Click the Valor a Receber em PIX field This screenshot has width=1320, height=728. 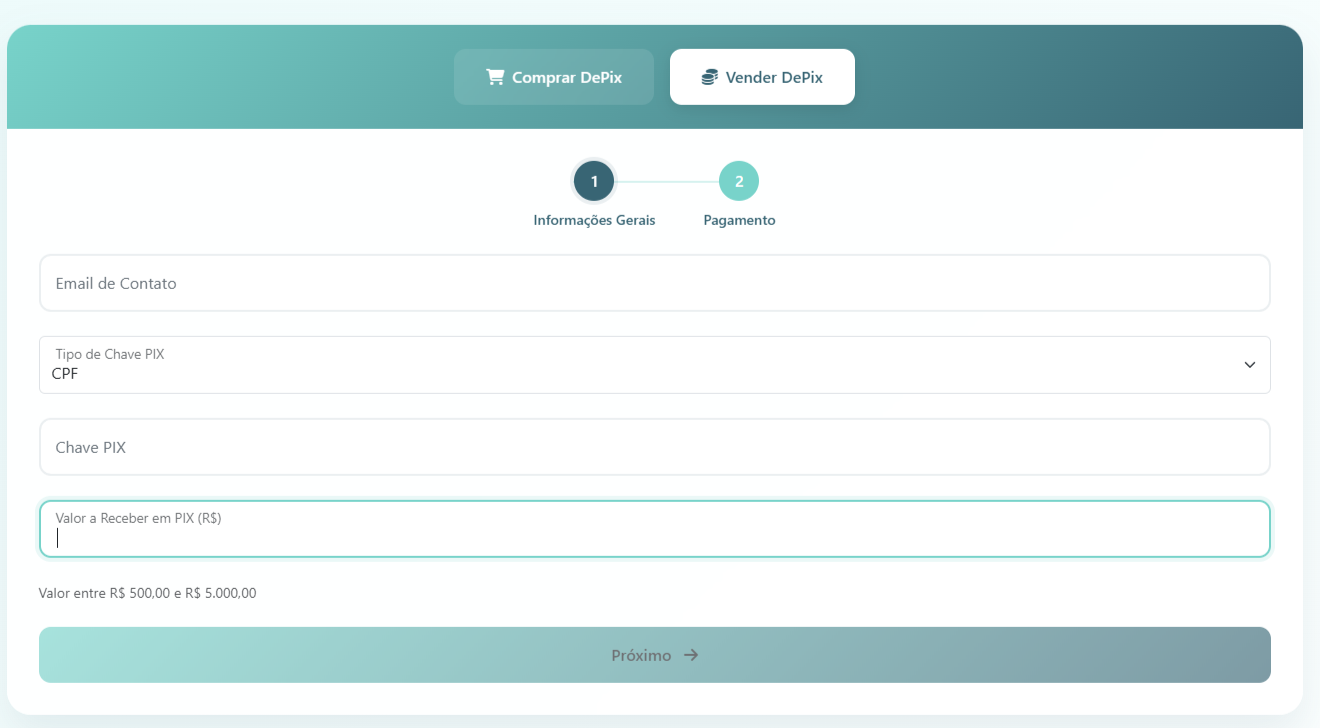[x=655, y=529]
